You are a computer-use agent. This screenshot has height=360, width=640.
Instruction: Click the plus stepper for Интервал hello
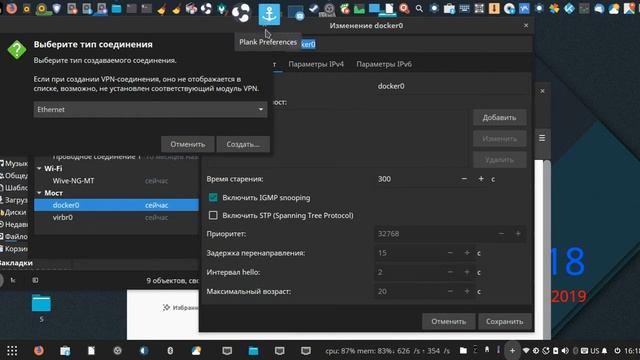467,272
